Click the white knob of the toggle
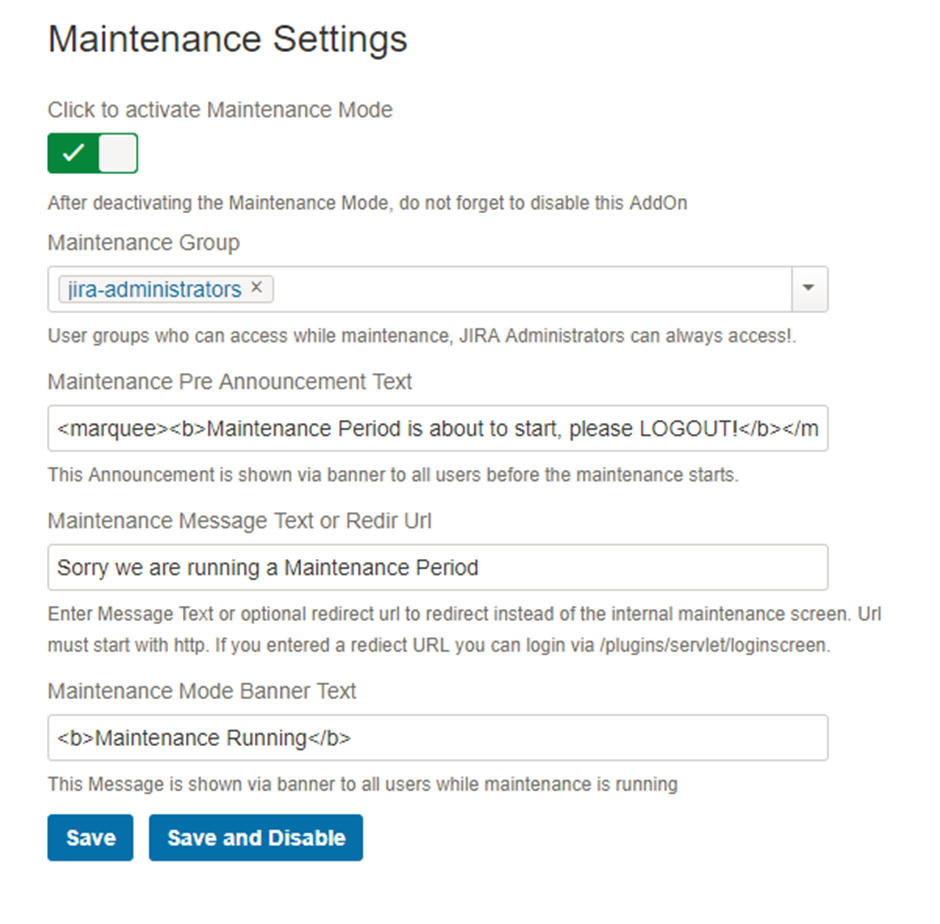The width and height of the screenshot is (940, 924). point(117,153)
